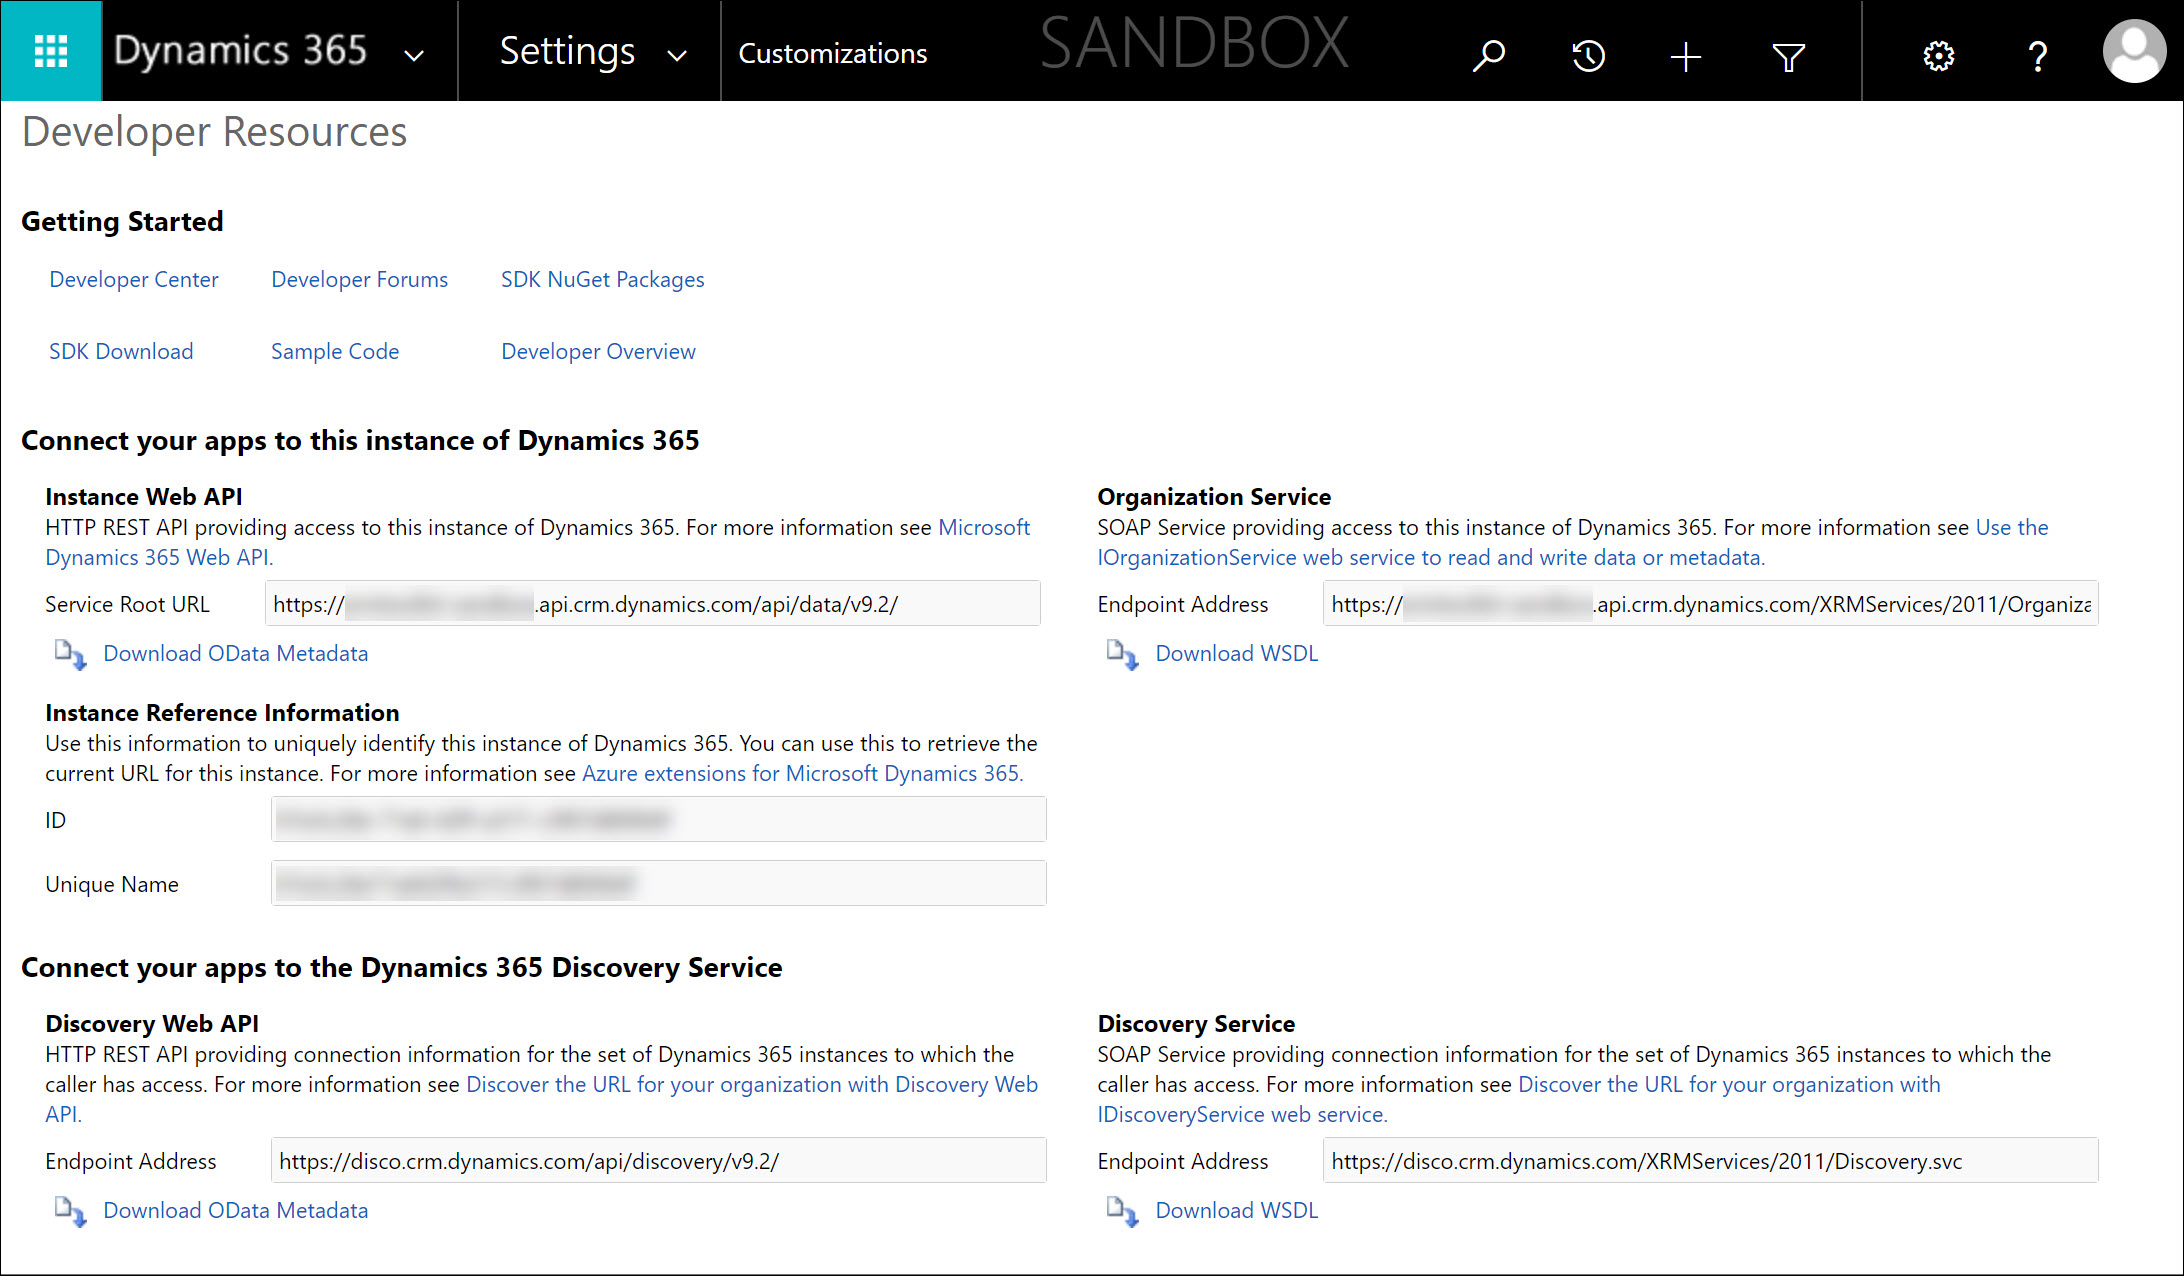
Task: Open recent items history icon
Action: tap(1588, 56)
